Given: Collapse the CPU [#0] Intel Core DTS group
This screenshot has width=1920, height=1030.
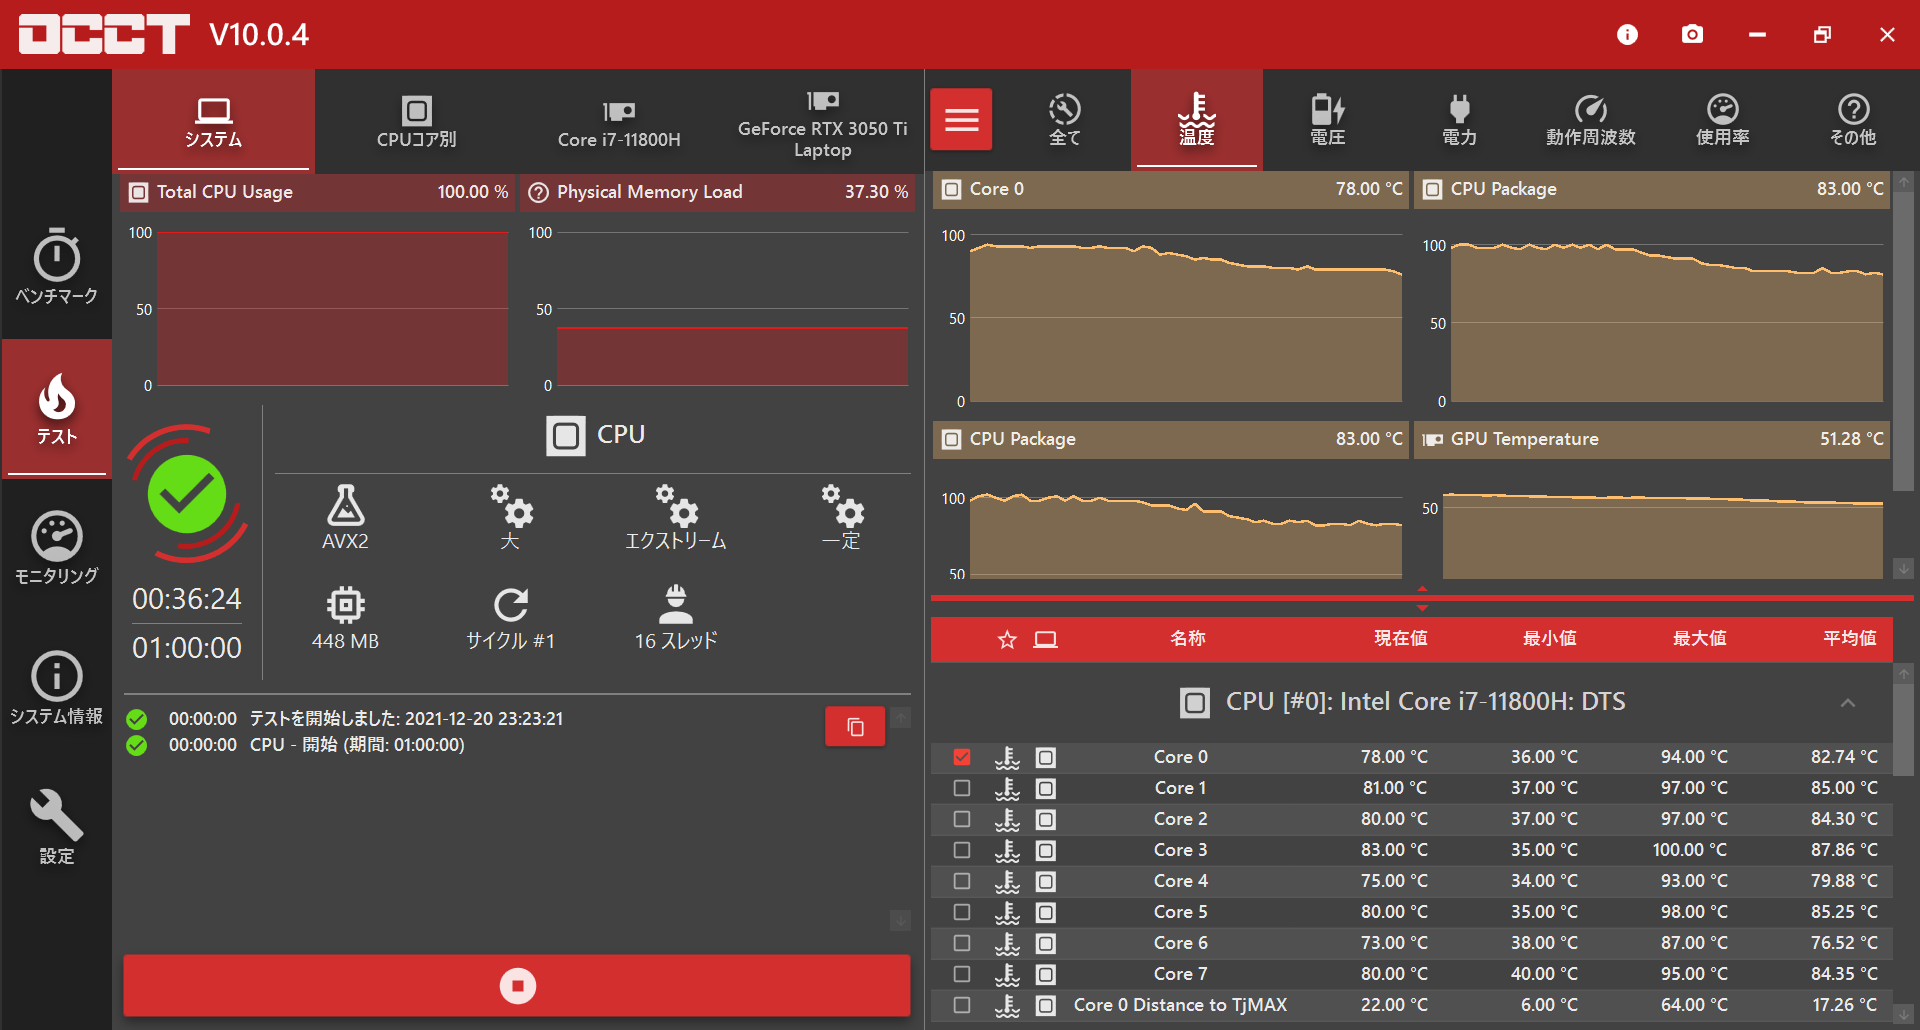Looking at the screenshot, I should pyautogui.click(x=1847, y=703).
